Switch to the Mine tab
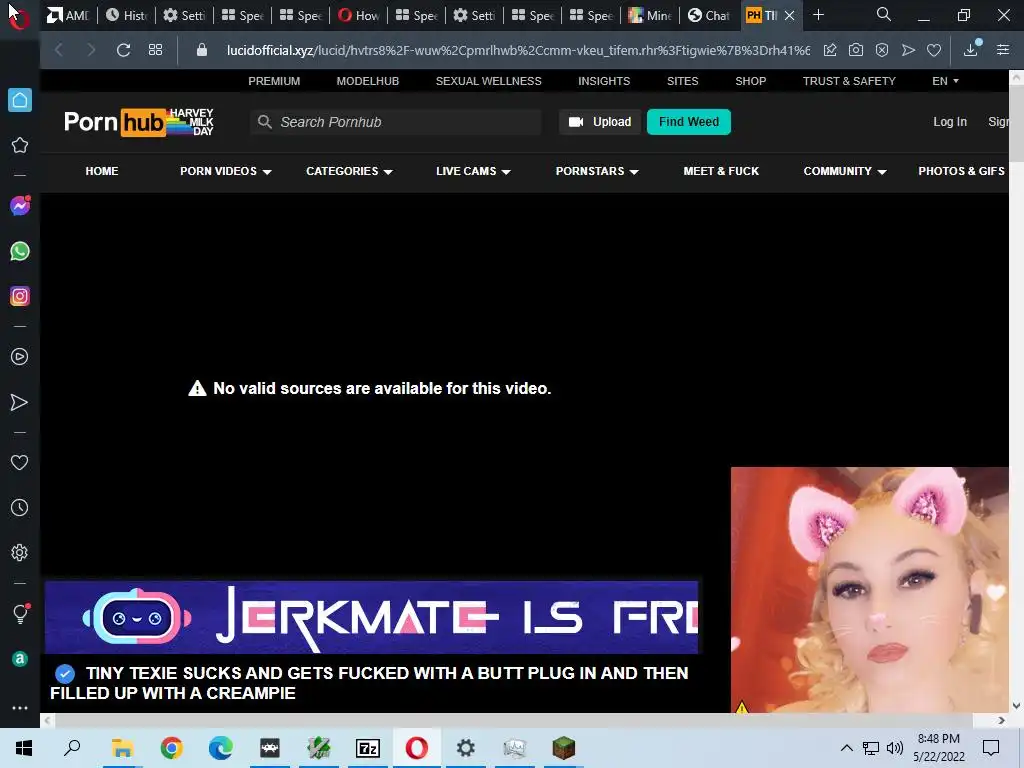This screenshot has height=768, width=1024. tap(650, 15)
